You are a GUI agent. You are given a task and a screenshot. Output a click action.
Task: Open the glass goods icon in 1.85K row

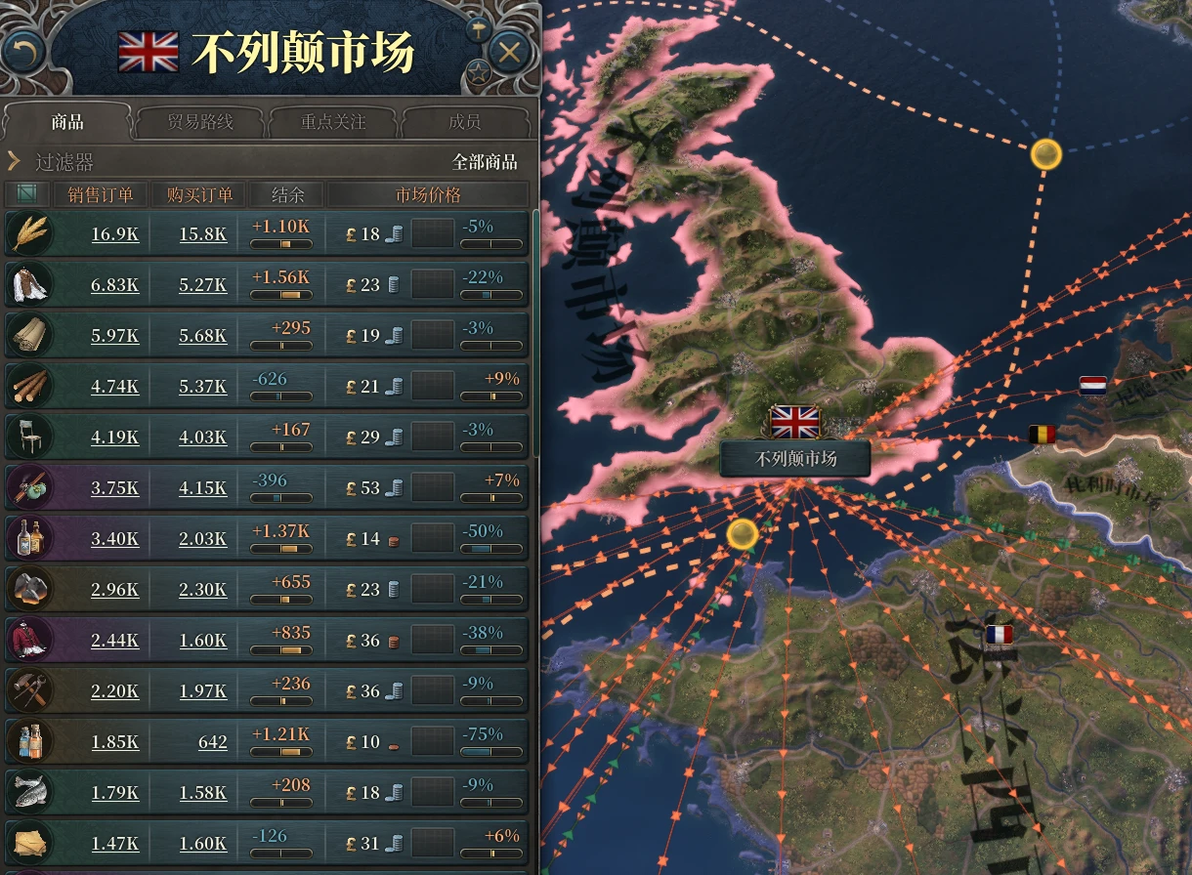[x=30, y=741]
